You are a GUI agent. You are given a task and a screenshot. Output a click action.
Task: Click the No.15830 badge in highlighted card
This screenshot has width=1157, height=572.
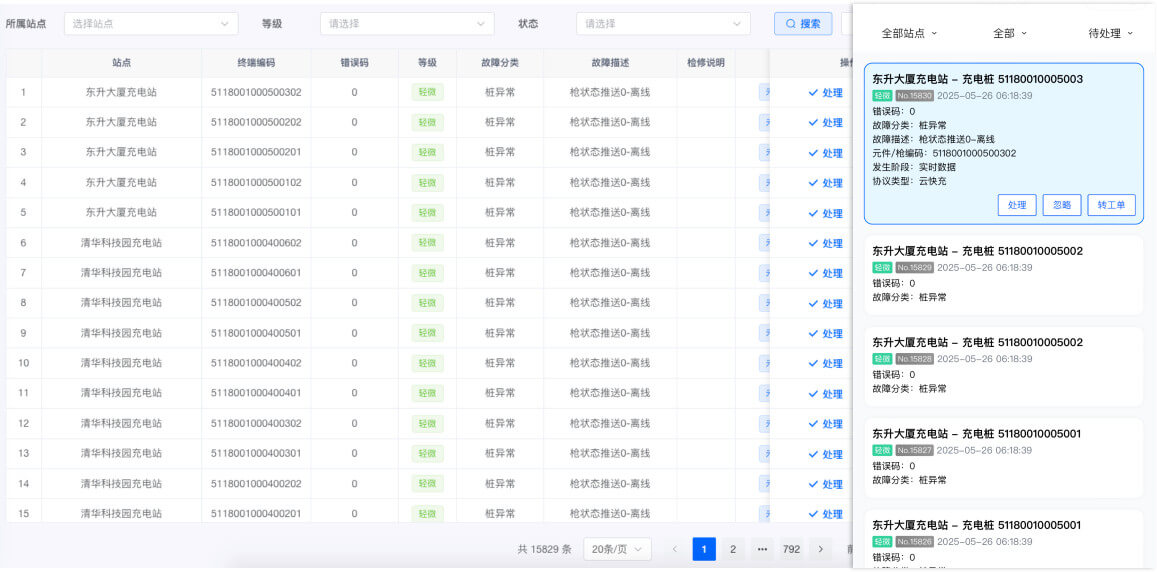pos(914,96)
